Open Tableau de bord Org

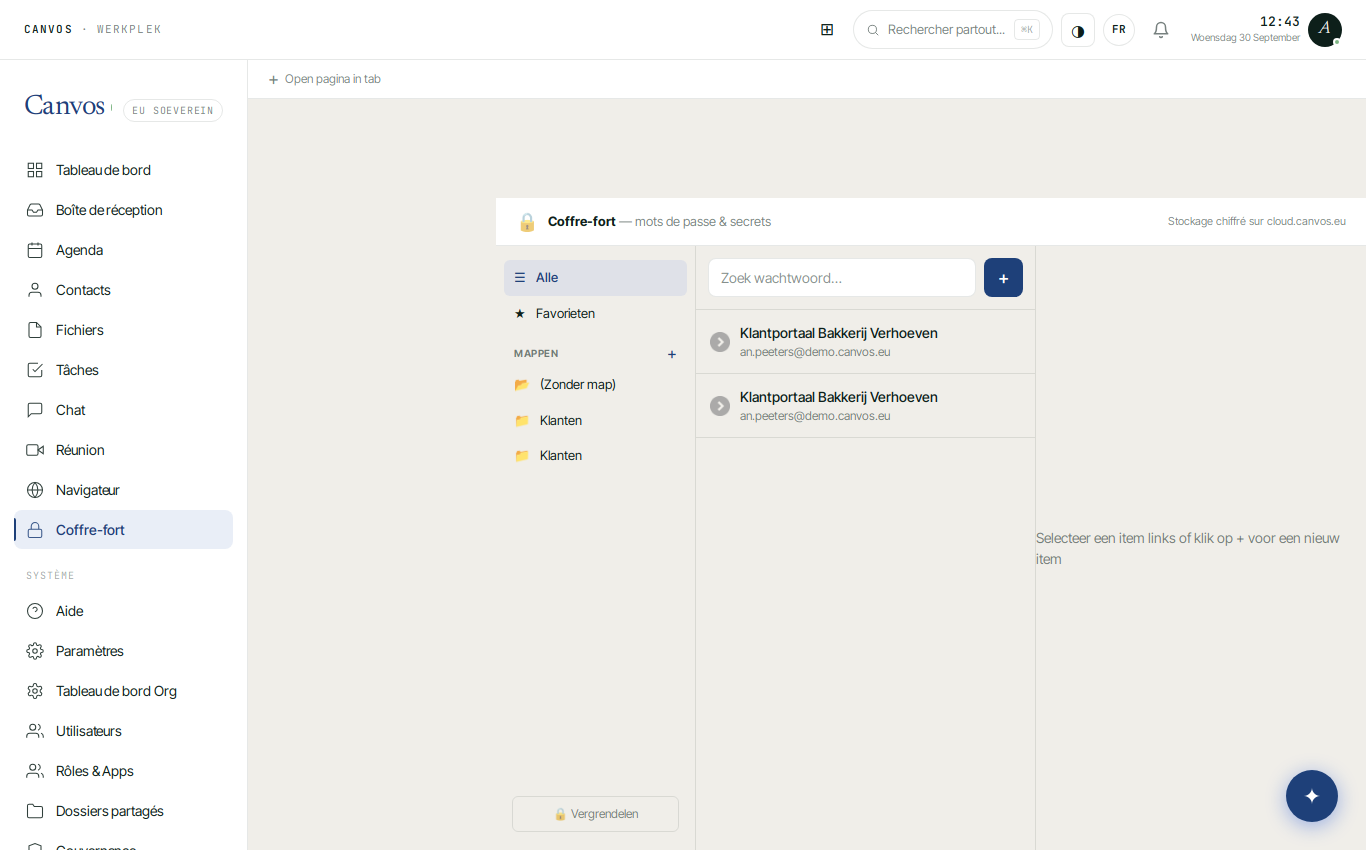(x=123, y=691)
